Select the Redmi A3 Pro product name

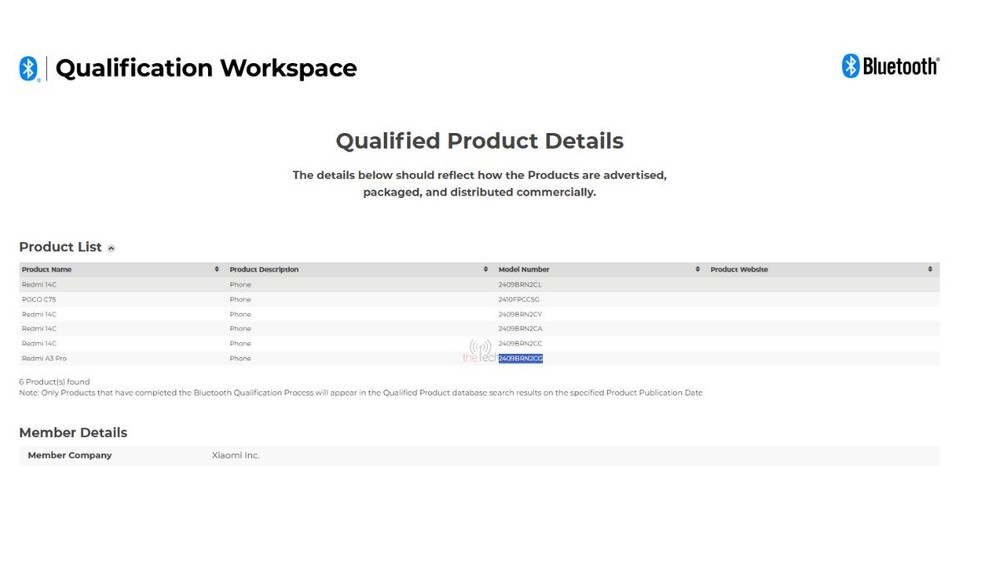click(x=44, y=358)
